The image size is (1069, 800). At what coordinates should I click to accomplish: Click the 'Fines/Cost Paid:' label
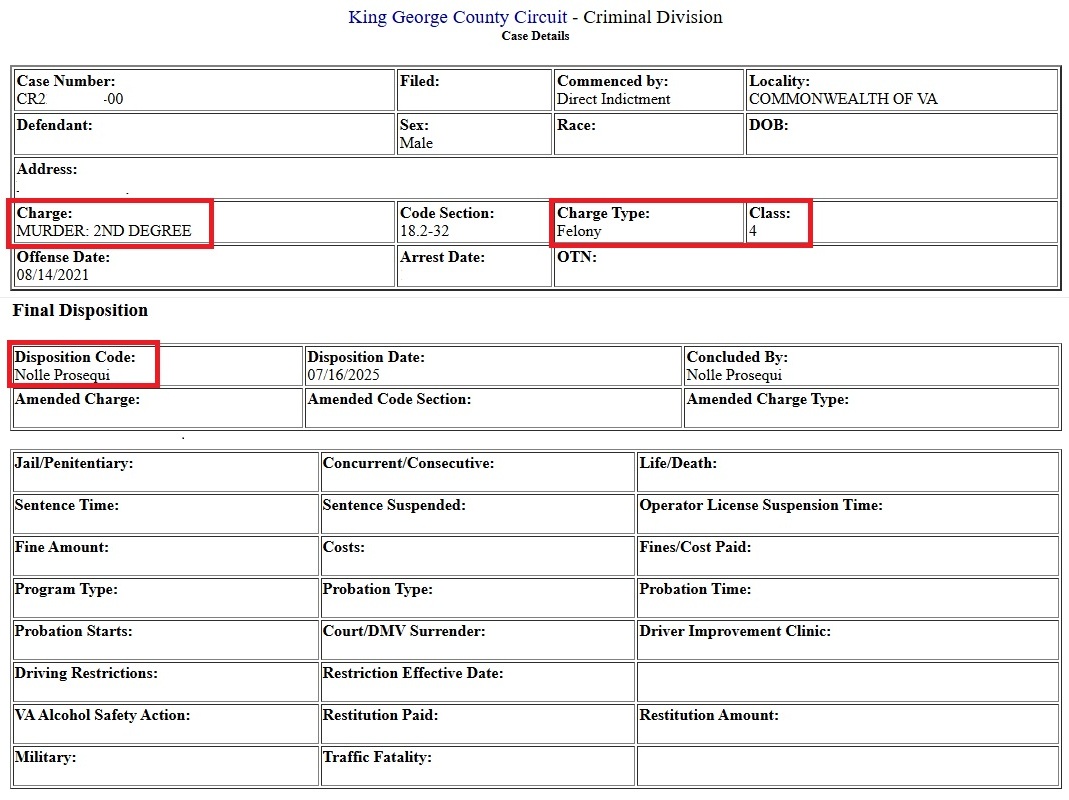click(695, 548)
